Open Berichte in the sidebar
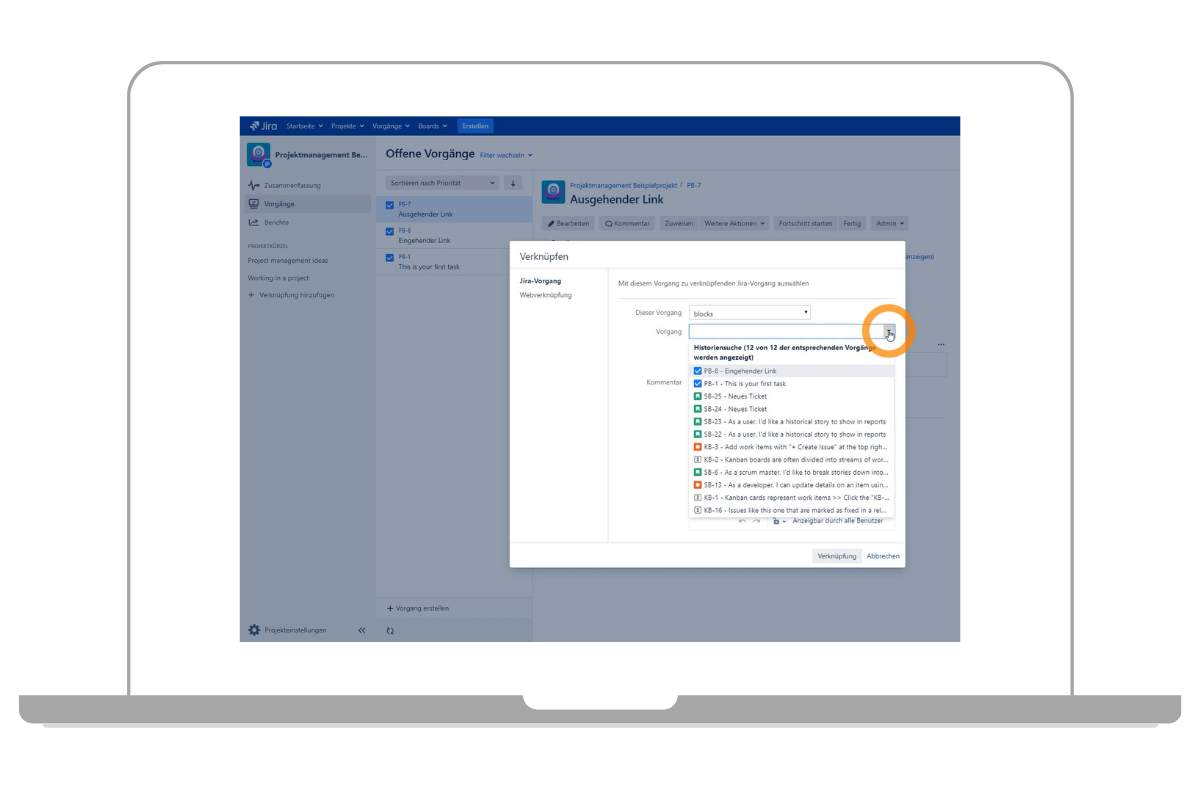The image size is (1200, 790). [277, 222]
